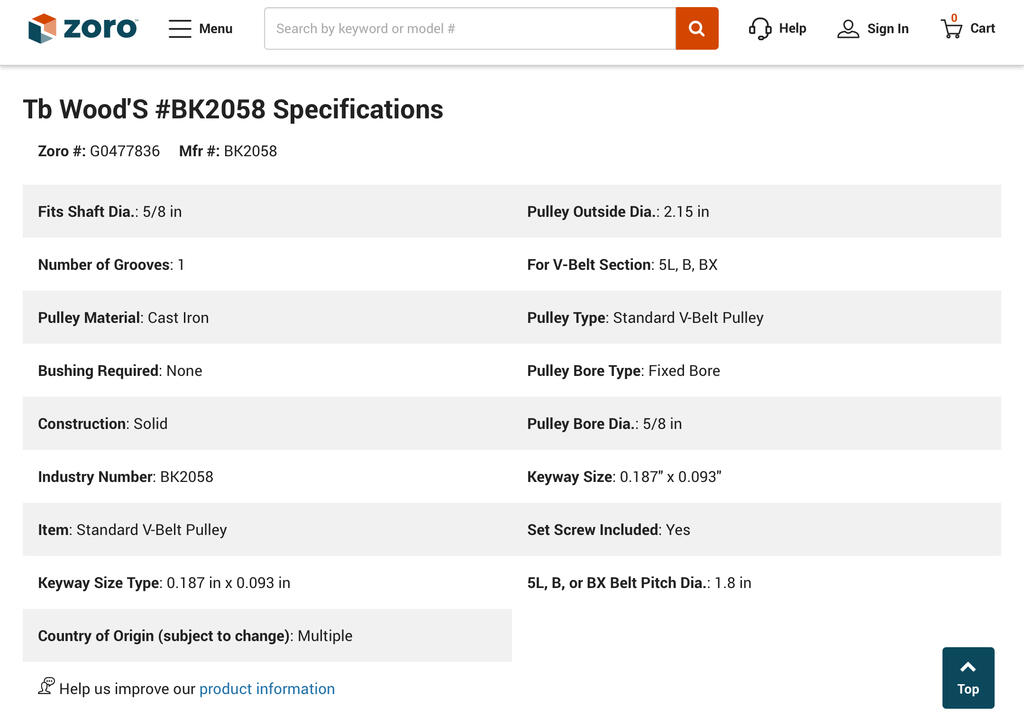1024x722 pixels.
Task: Jump back up with the Top button
Action: (968, 678)
